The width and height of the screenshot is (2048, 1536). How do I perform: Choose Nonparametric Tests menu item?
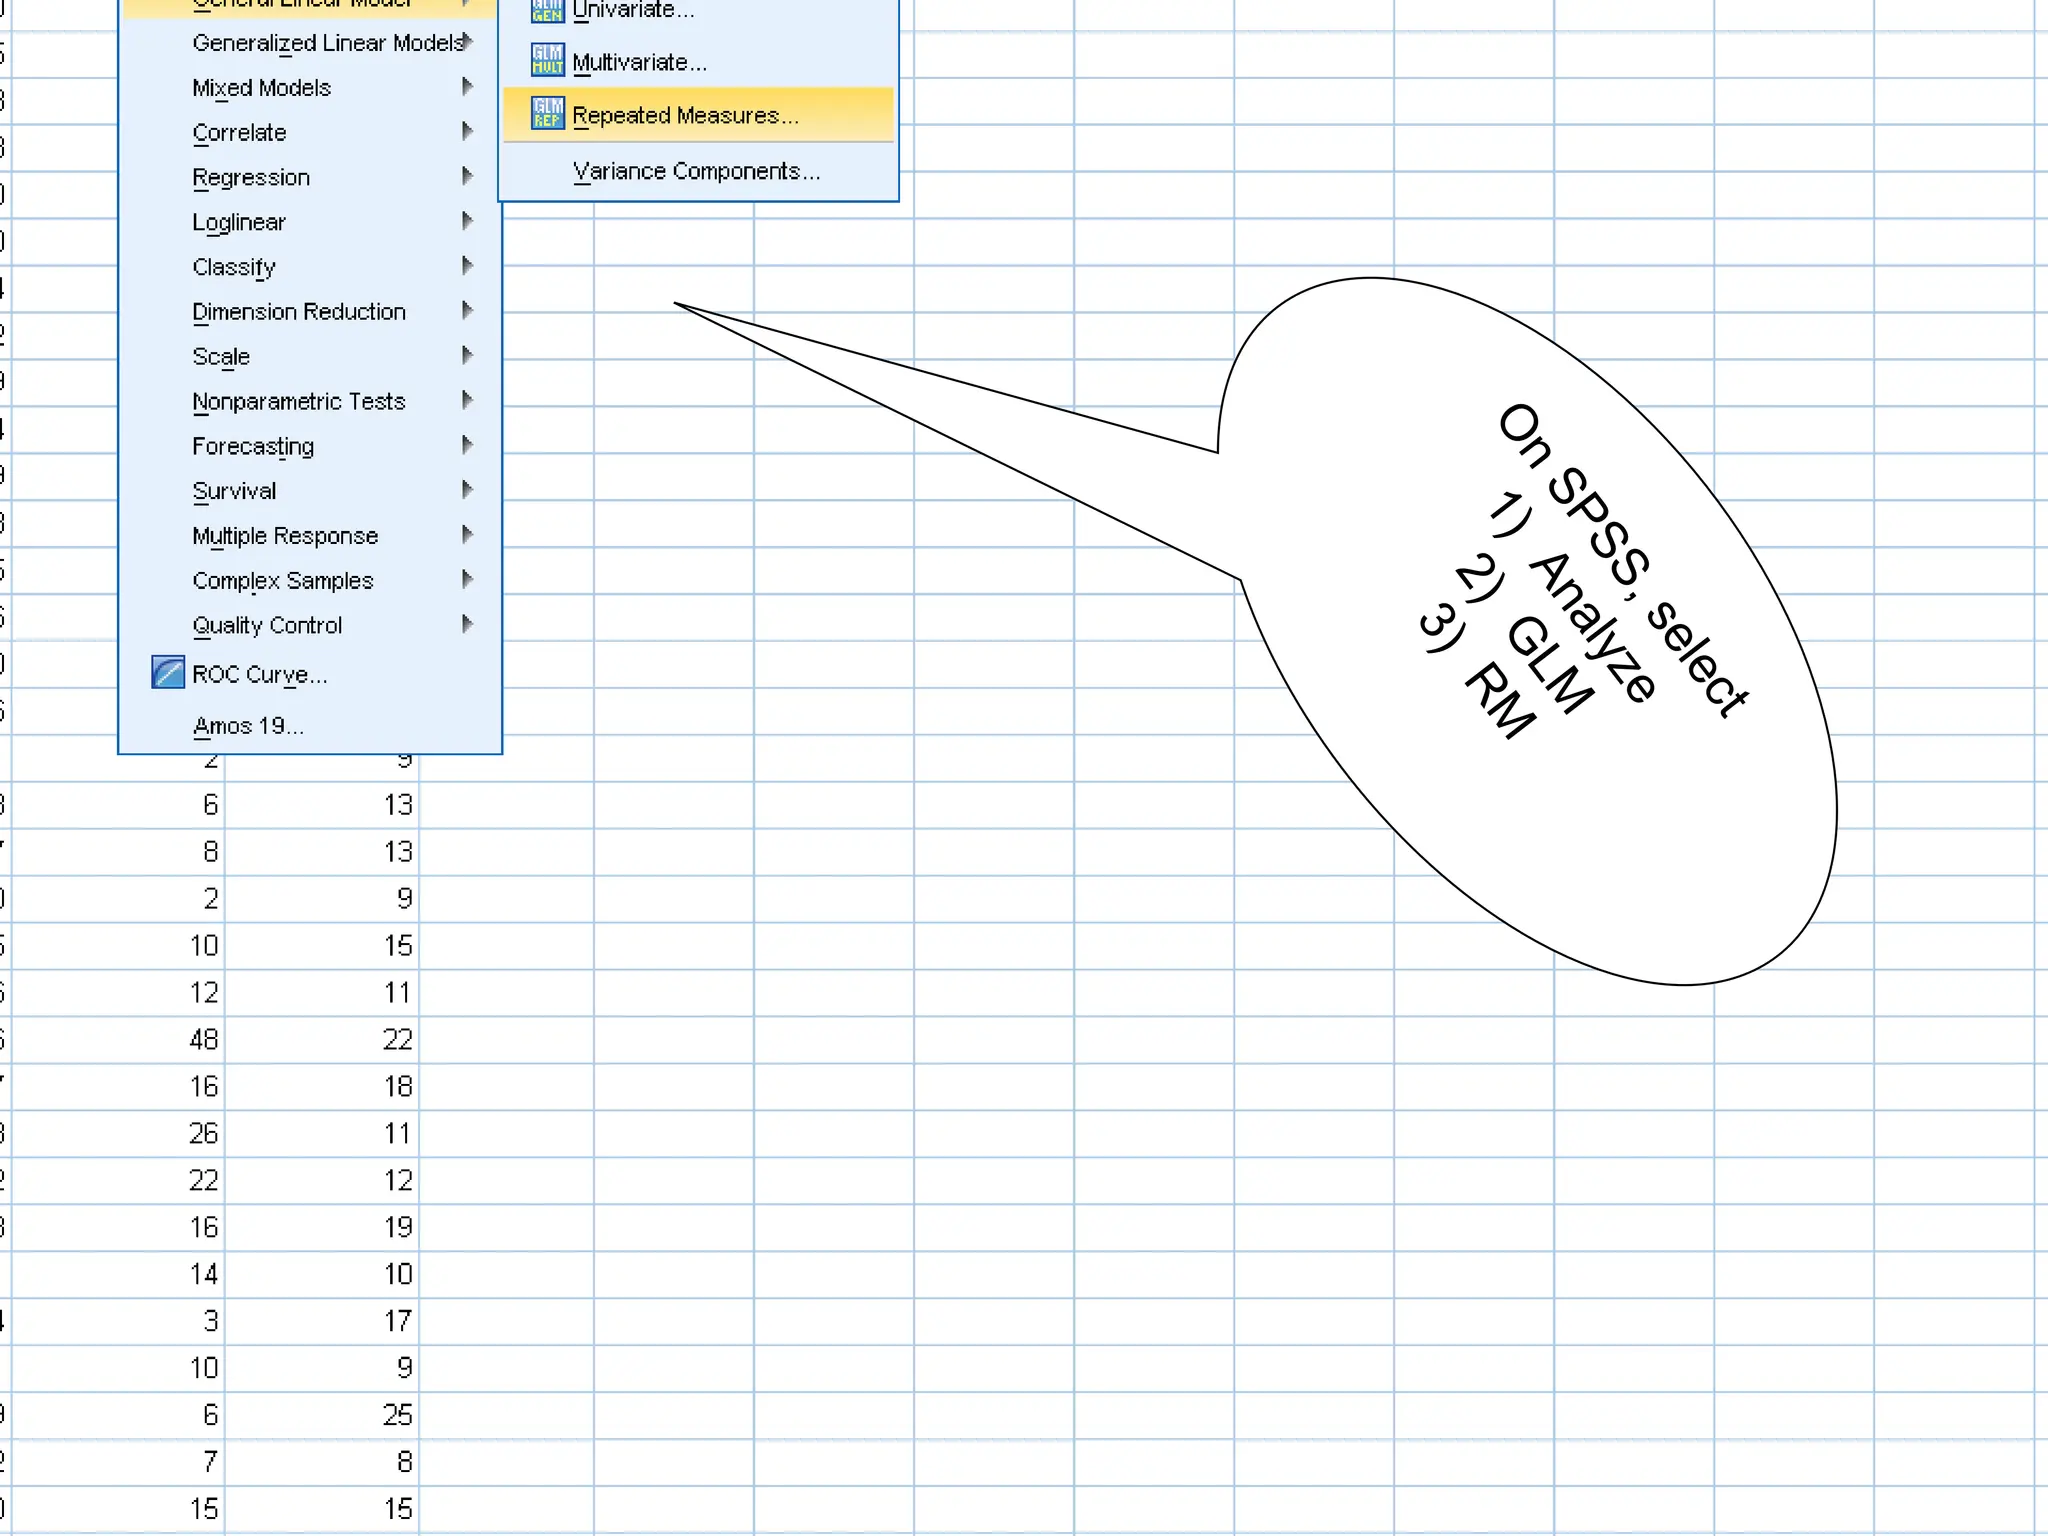298,401
